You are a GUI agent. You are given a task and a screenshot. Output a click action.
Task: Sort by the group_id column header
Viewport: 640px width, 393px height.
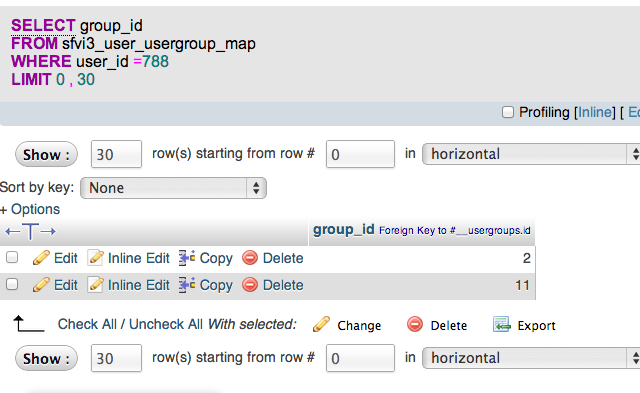(344, 230)
